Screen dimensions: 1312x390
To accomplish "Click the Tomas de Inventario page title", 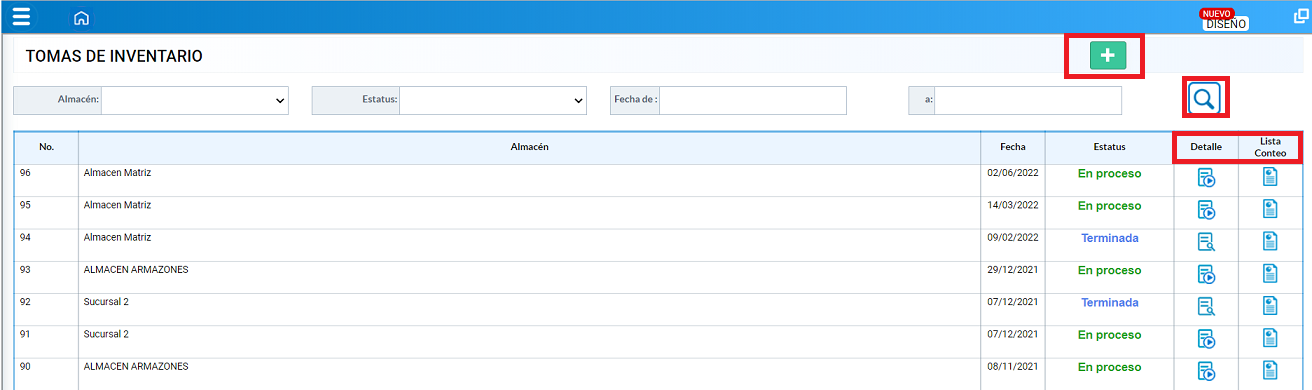I will [x=114, y=57].
